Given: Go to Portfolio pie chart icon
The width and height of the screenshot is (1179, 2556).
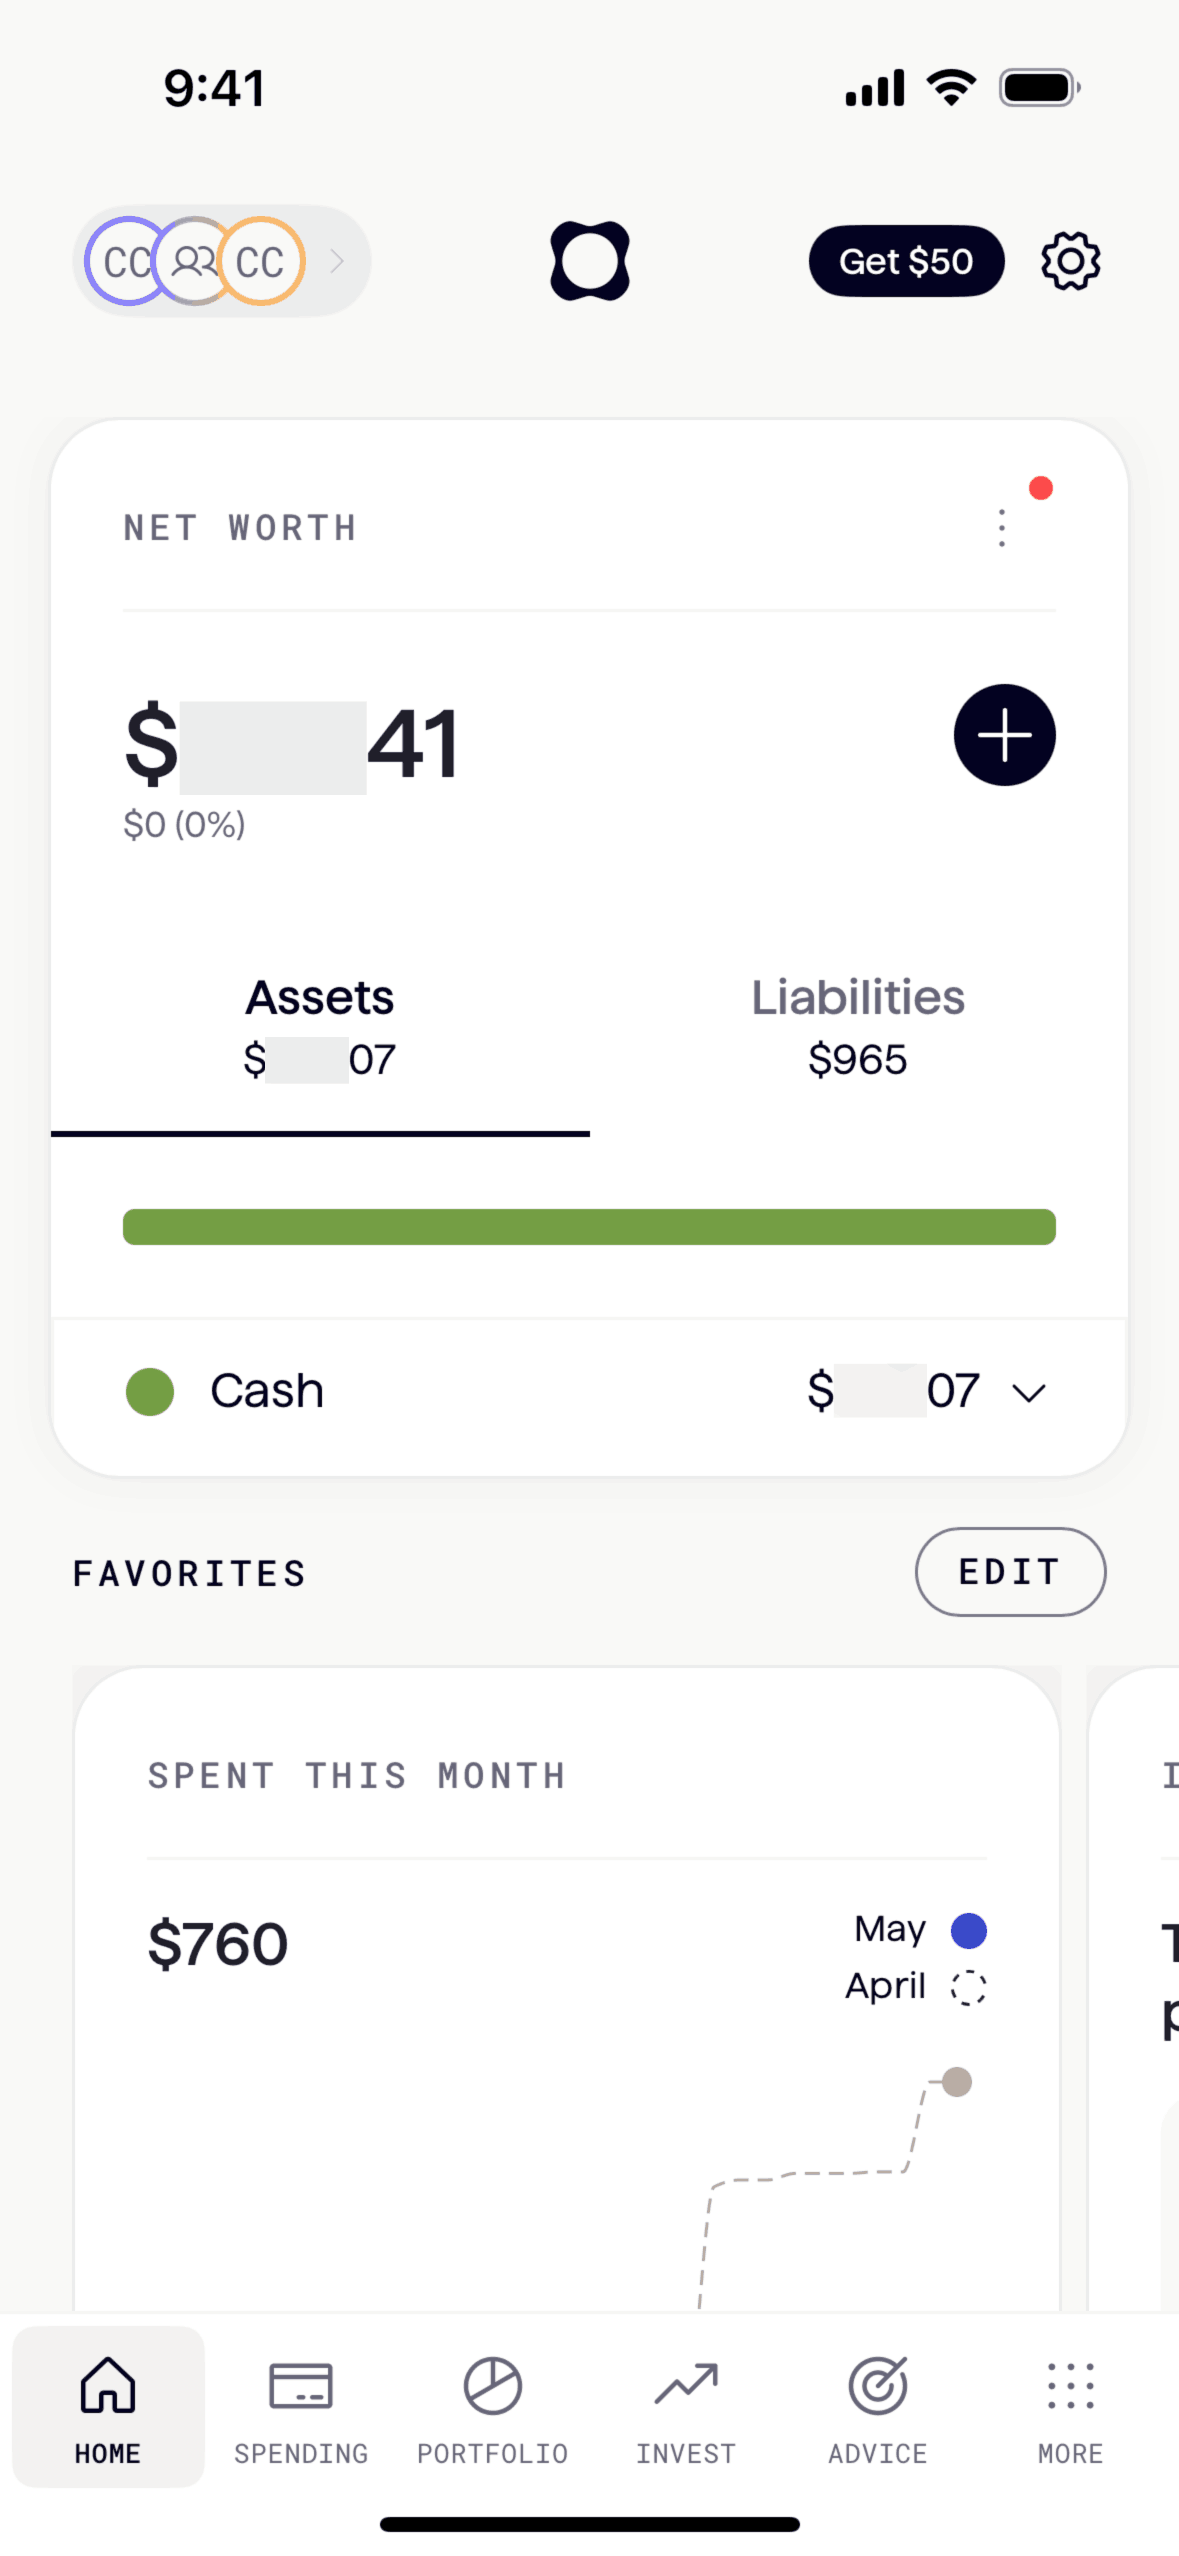Looking at the screenshot, I should 492,2388.
